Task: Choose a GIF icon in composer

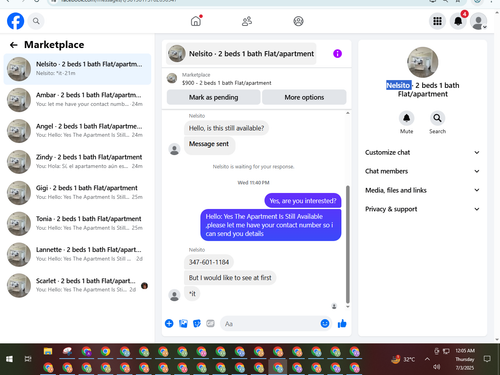Action: (210, 323)
